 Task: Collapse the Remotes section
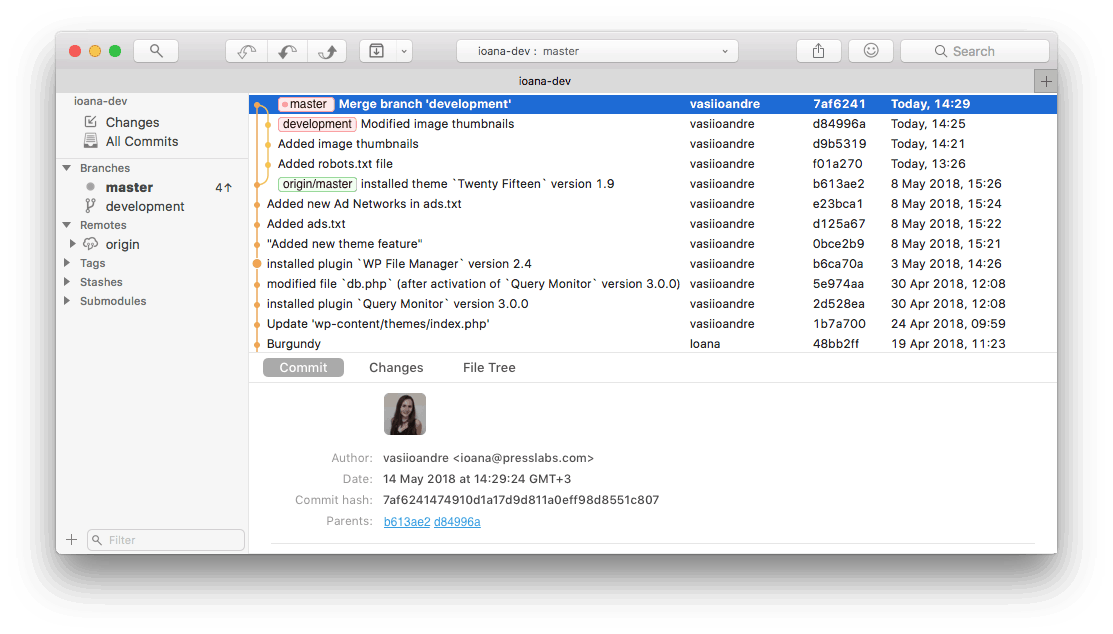pyautogui.click(x=67, y=225)
